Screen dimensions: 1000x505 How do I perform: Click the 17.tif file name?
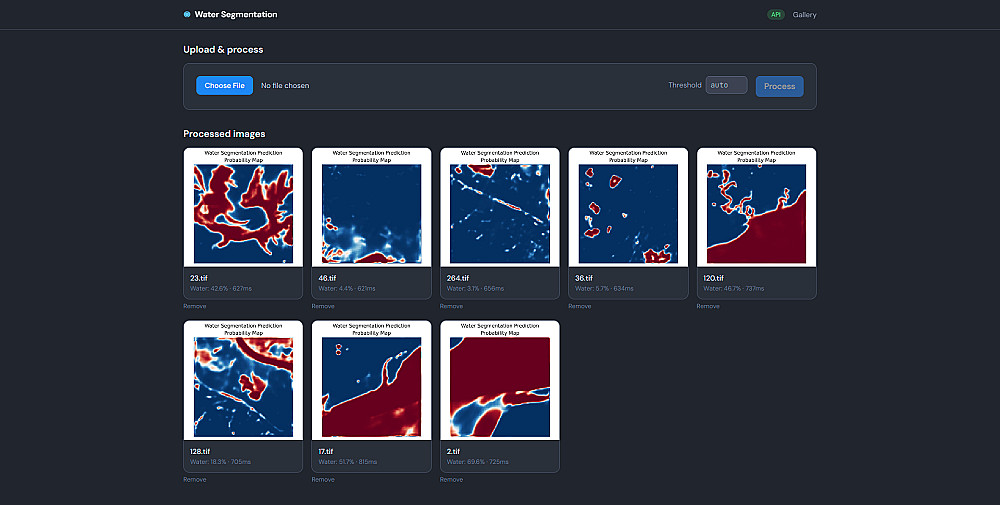326,451
